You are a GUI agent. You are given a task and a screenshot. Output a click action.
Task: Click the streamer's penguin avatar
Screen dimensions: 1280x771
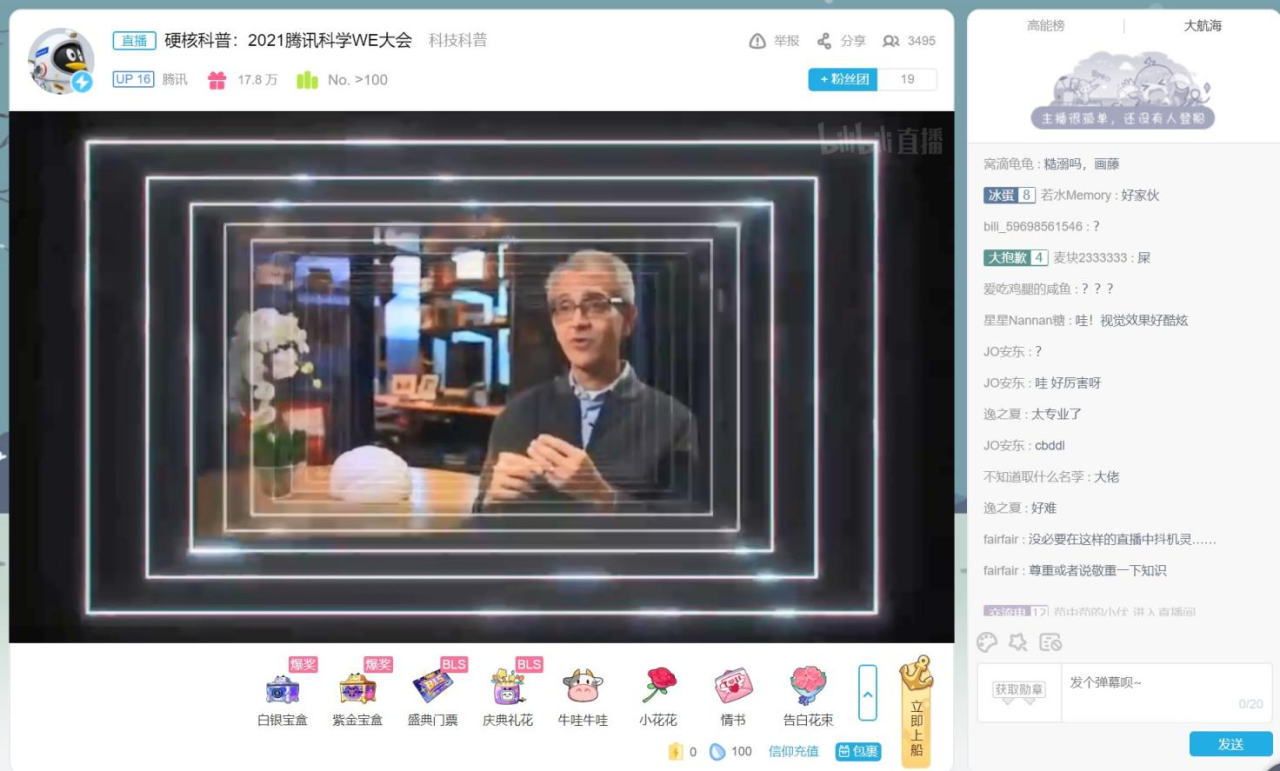point(61,60)
